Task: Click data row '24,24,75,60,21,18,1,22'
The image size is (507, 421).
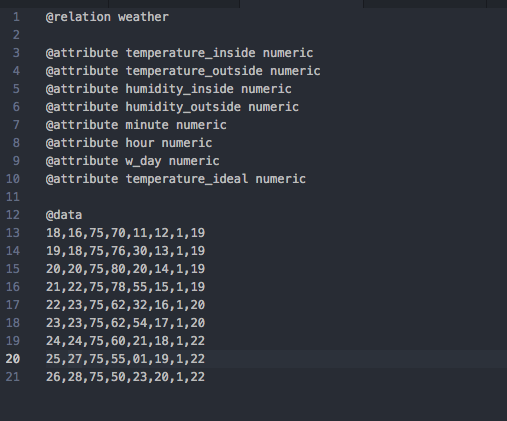Action: pyautogui.click(x=125, y=341)
